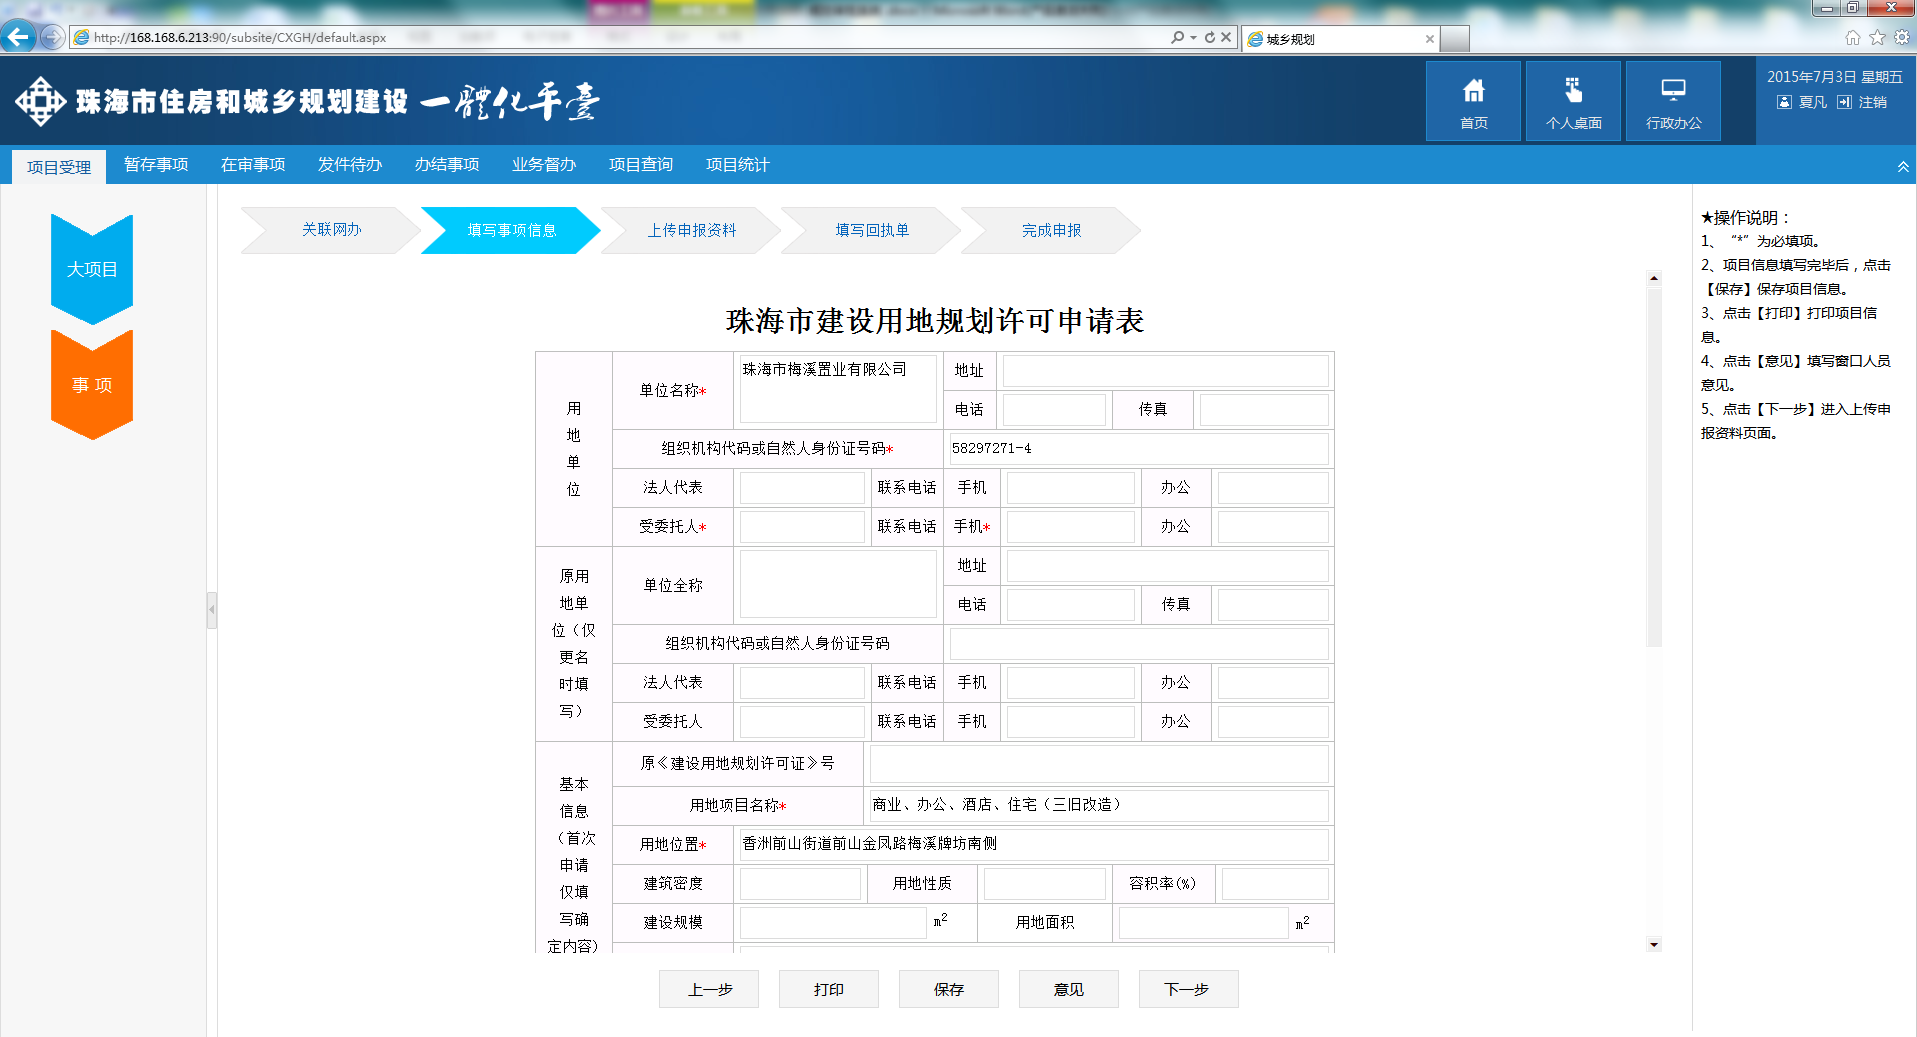Click the 用地单位 法人代表 name input
The width and height of the screenshot is (1917, 1037).
(x=802, y=487)
